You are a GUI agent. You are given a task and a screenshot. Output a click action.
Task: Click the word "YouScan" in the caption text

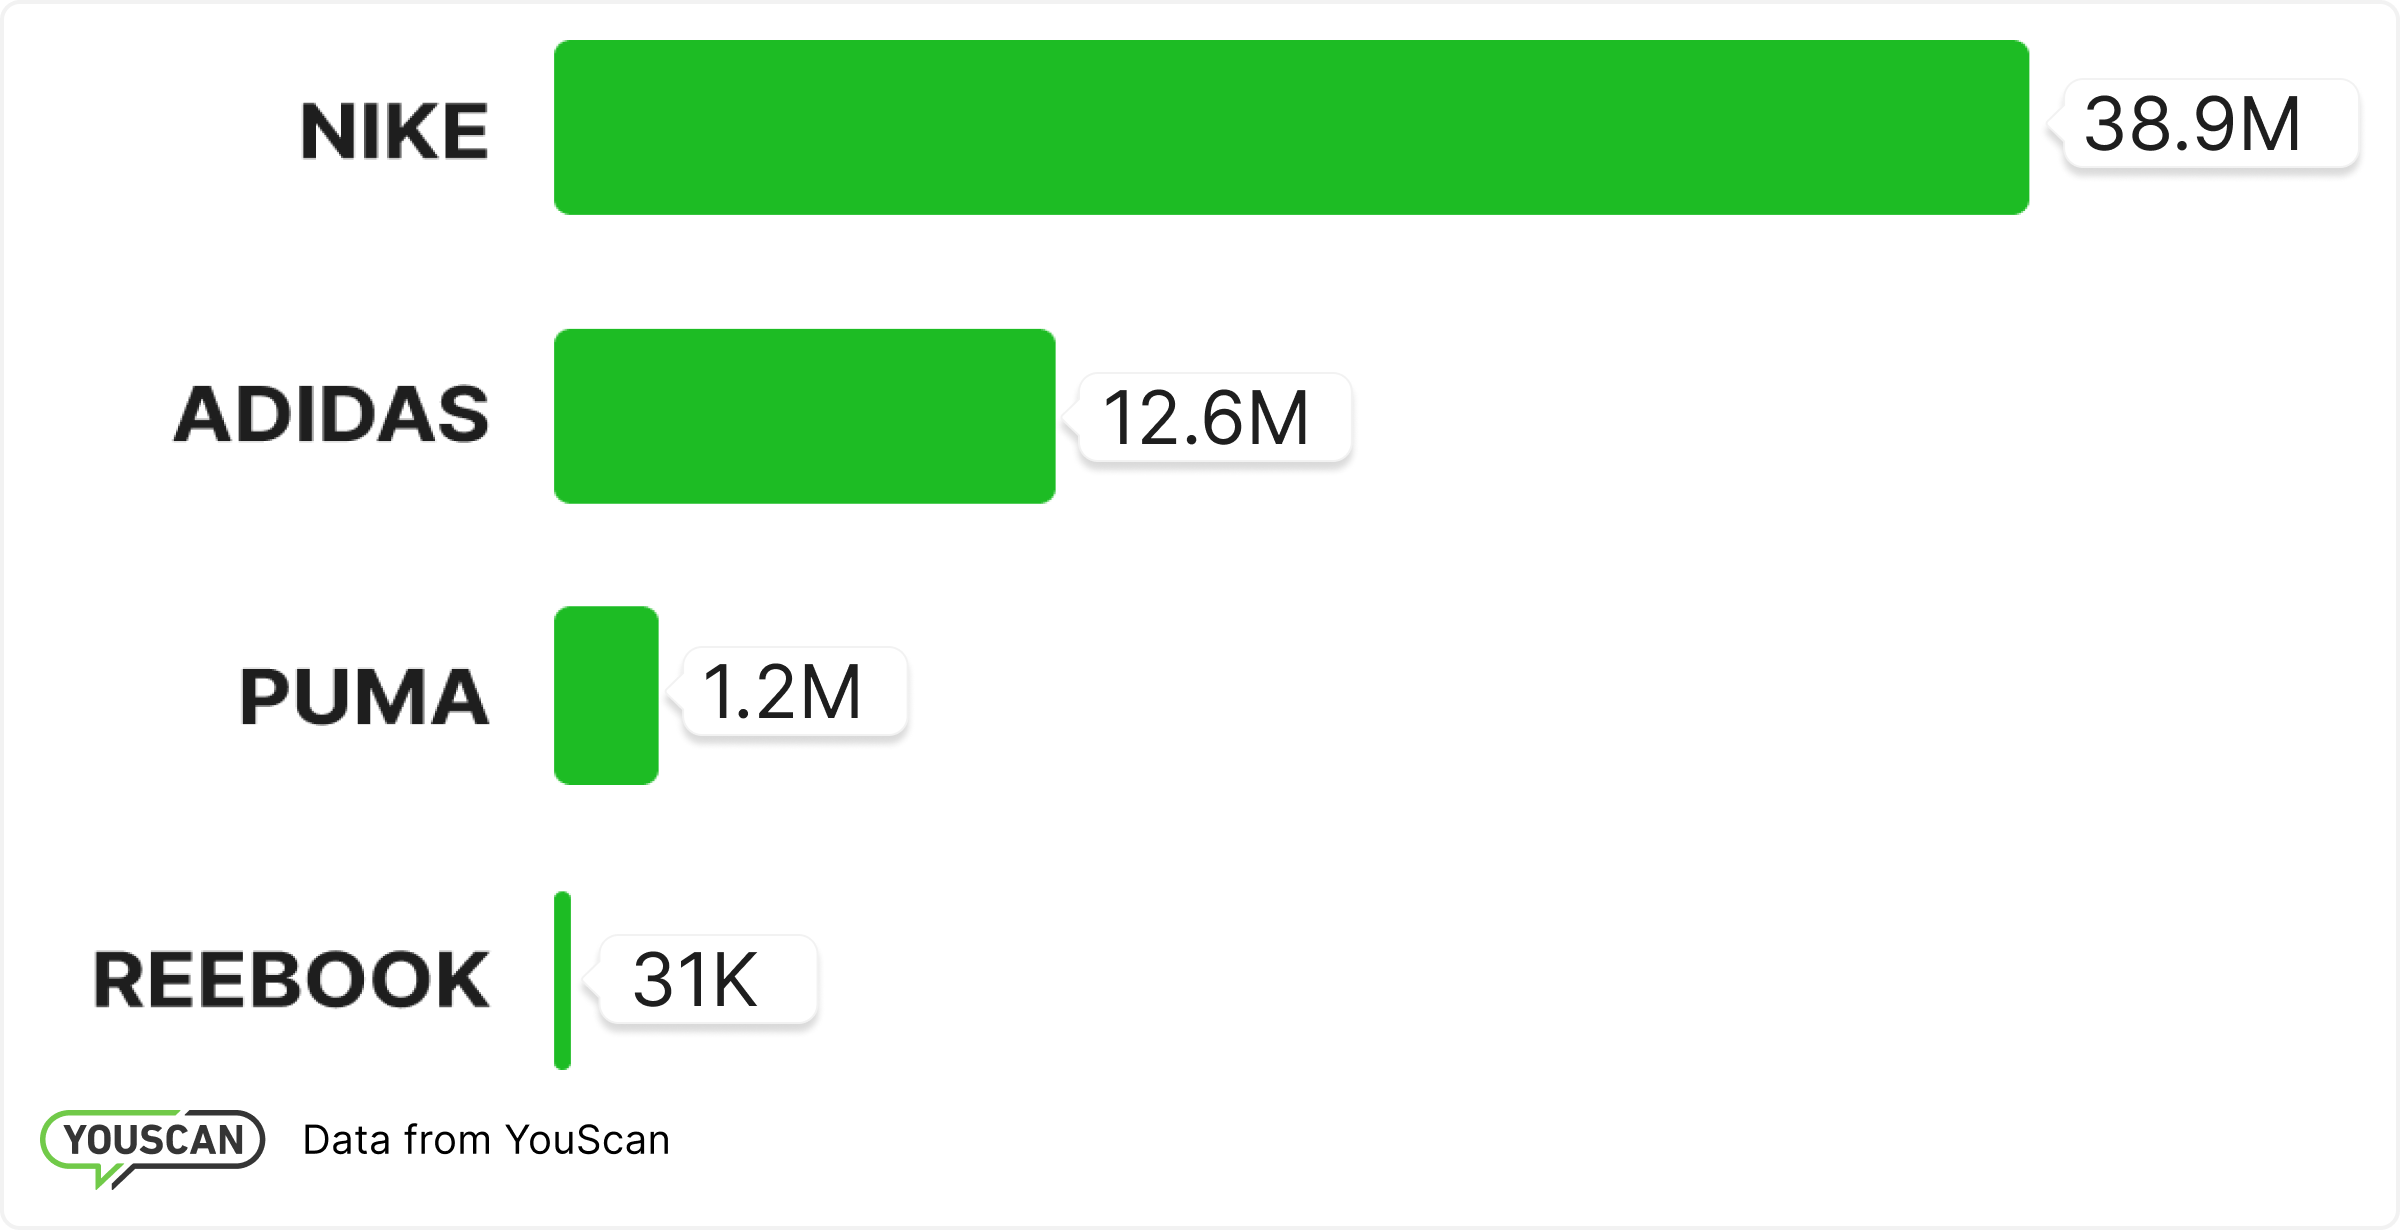click(x=587, y=1140)
